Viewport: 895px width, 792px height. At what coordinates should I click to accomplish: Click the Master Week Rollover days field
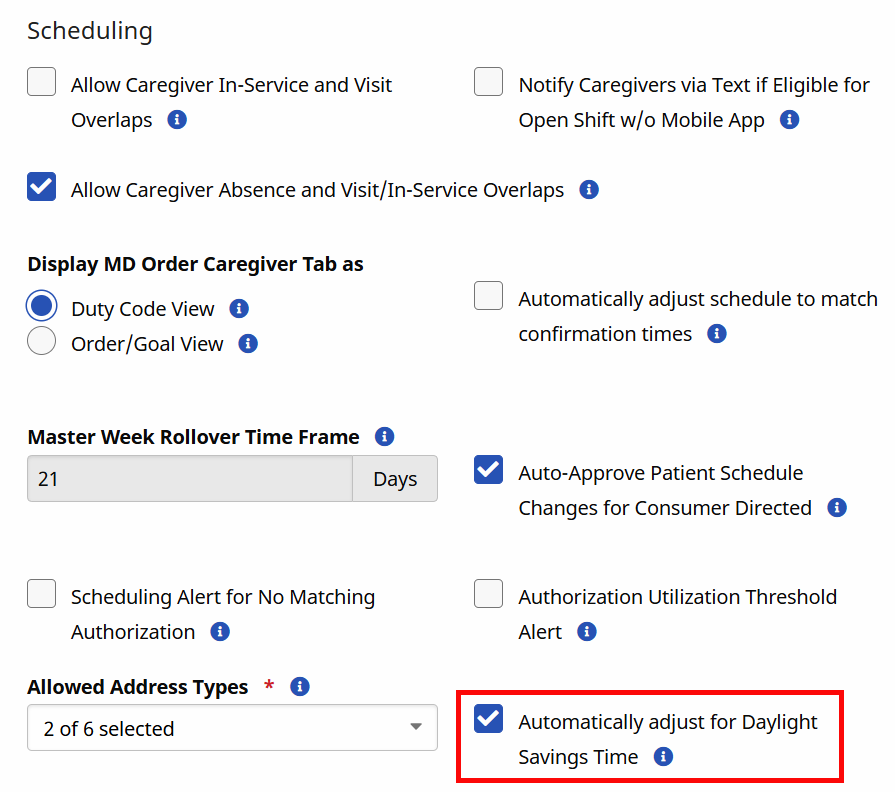(190, 479)
